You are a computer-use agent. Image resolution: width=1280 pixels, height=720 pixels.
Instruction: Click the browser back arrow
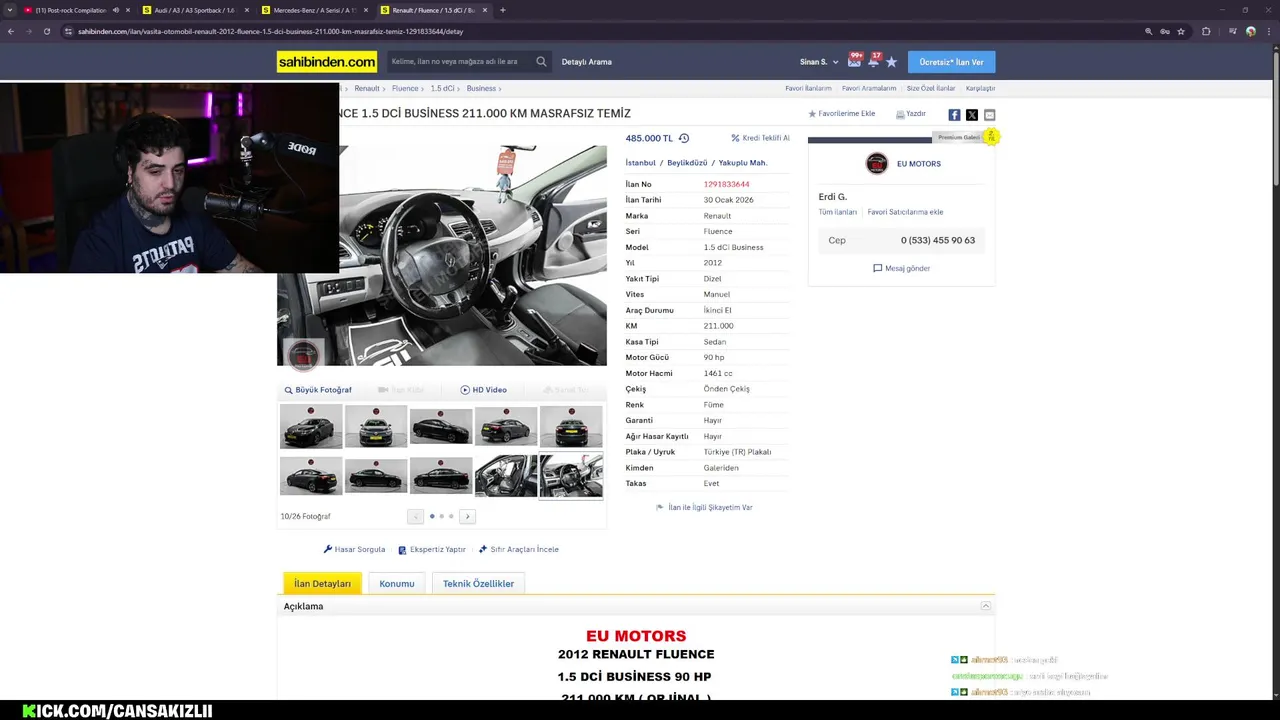point(11,31)
